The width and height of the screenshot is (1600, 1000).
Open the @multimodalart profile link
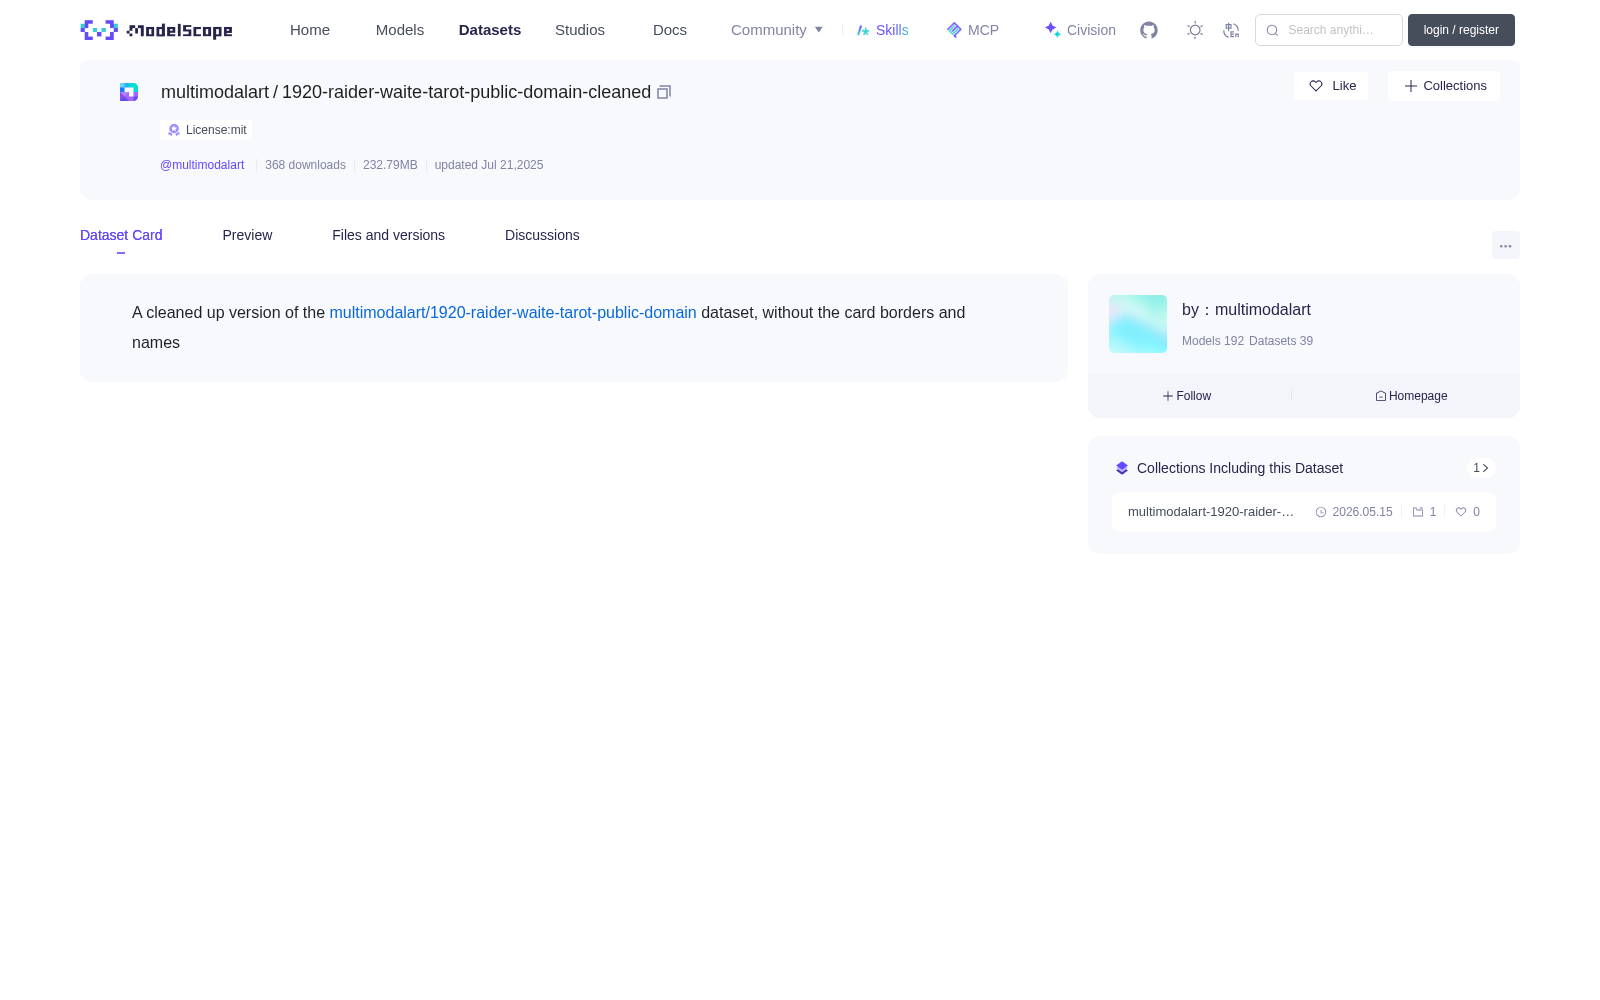pos(202,165)
